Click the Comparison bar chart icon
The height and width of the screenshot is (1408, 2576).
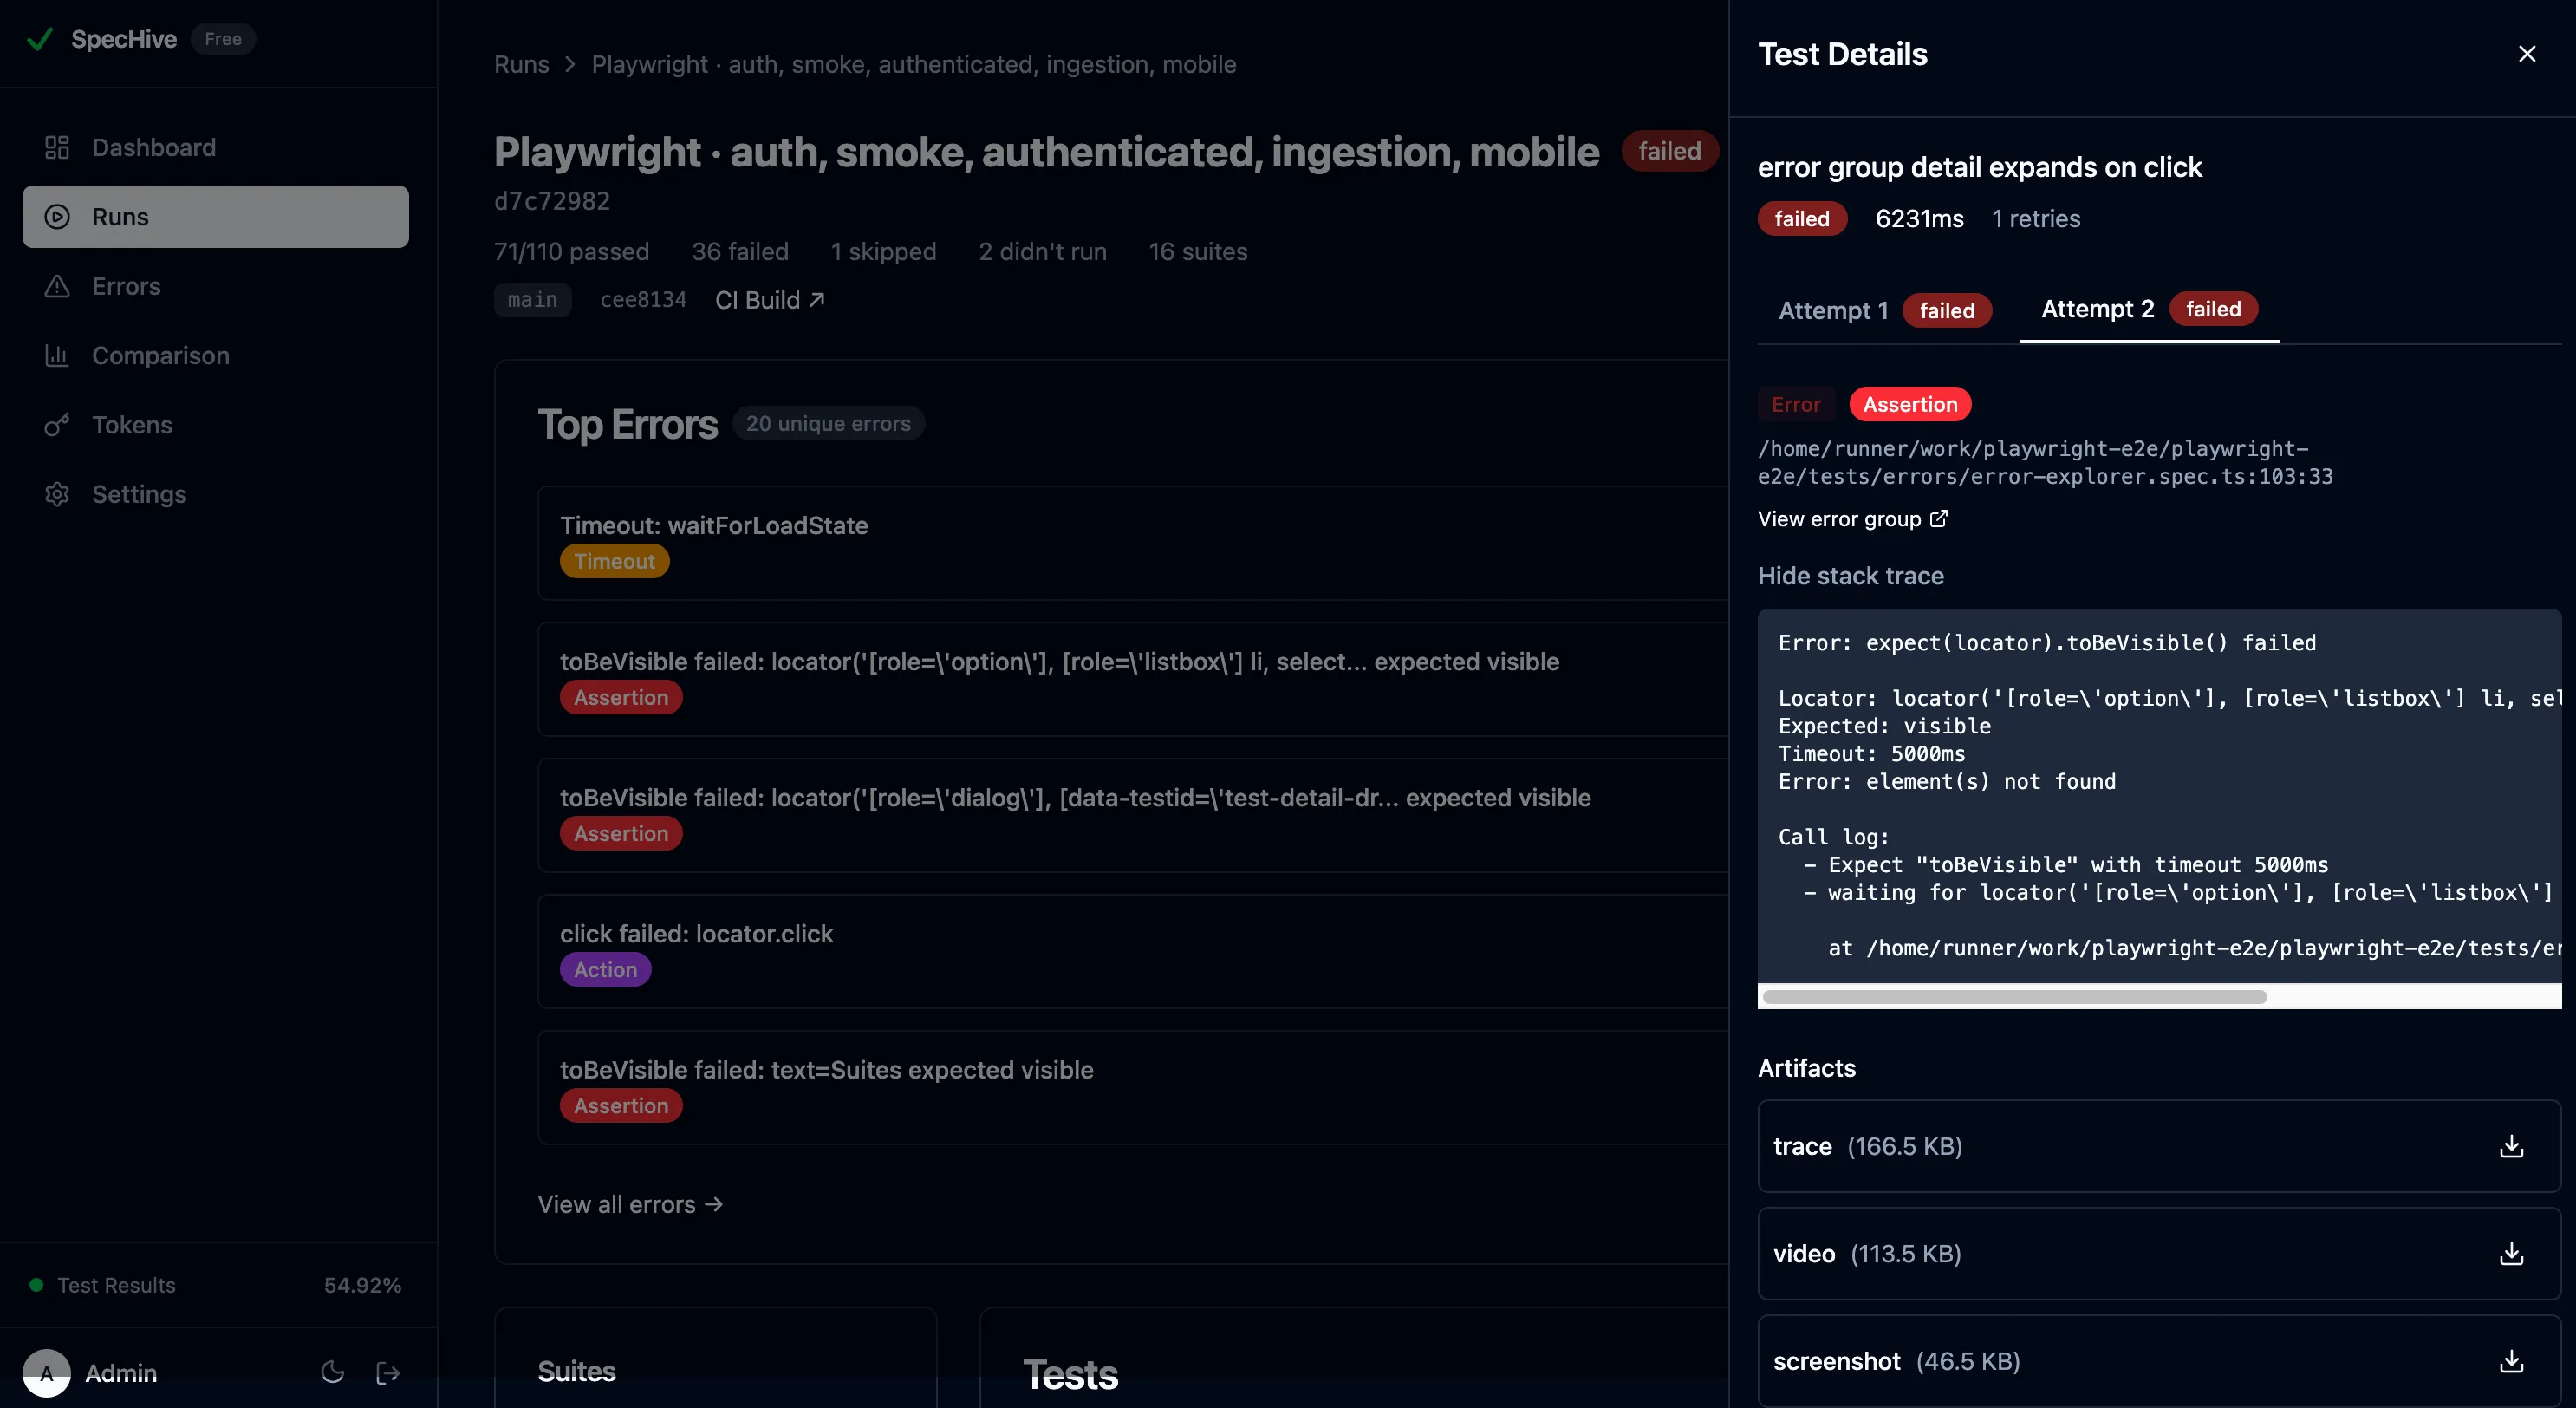point(57,355)
